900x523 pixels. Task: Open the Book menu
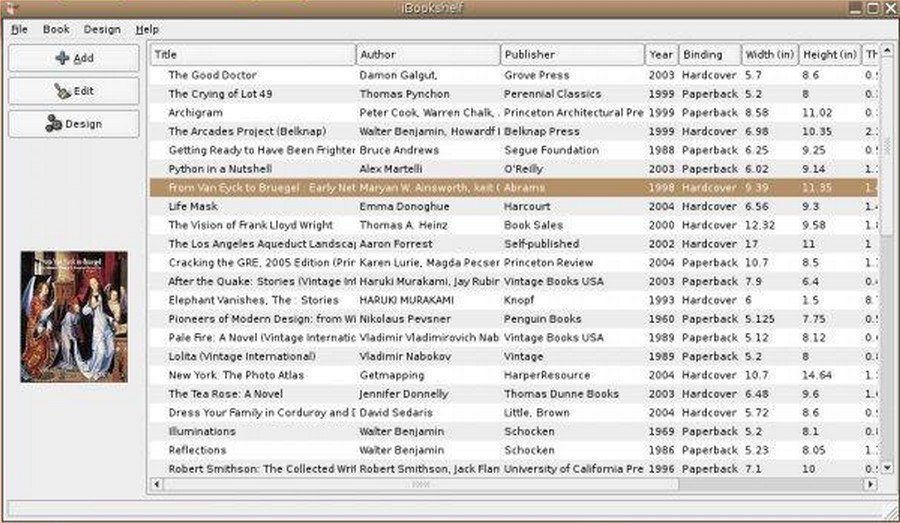pos(56,29)
